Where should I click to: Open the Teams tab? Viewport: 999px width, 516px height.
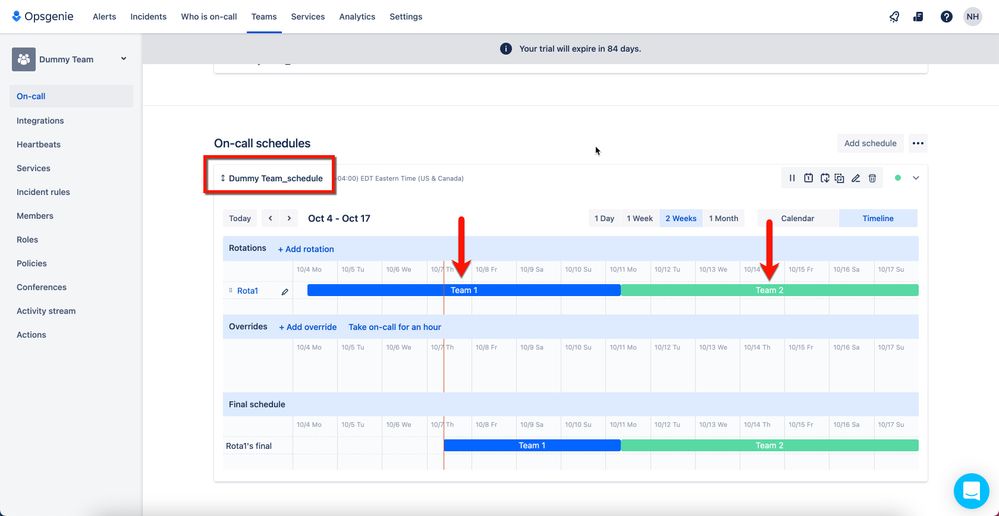(x=264, y=17)
